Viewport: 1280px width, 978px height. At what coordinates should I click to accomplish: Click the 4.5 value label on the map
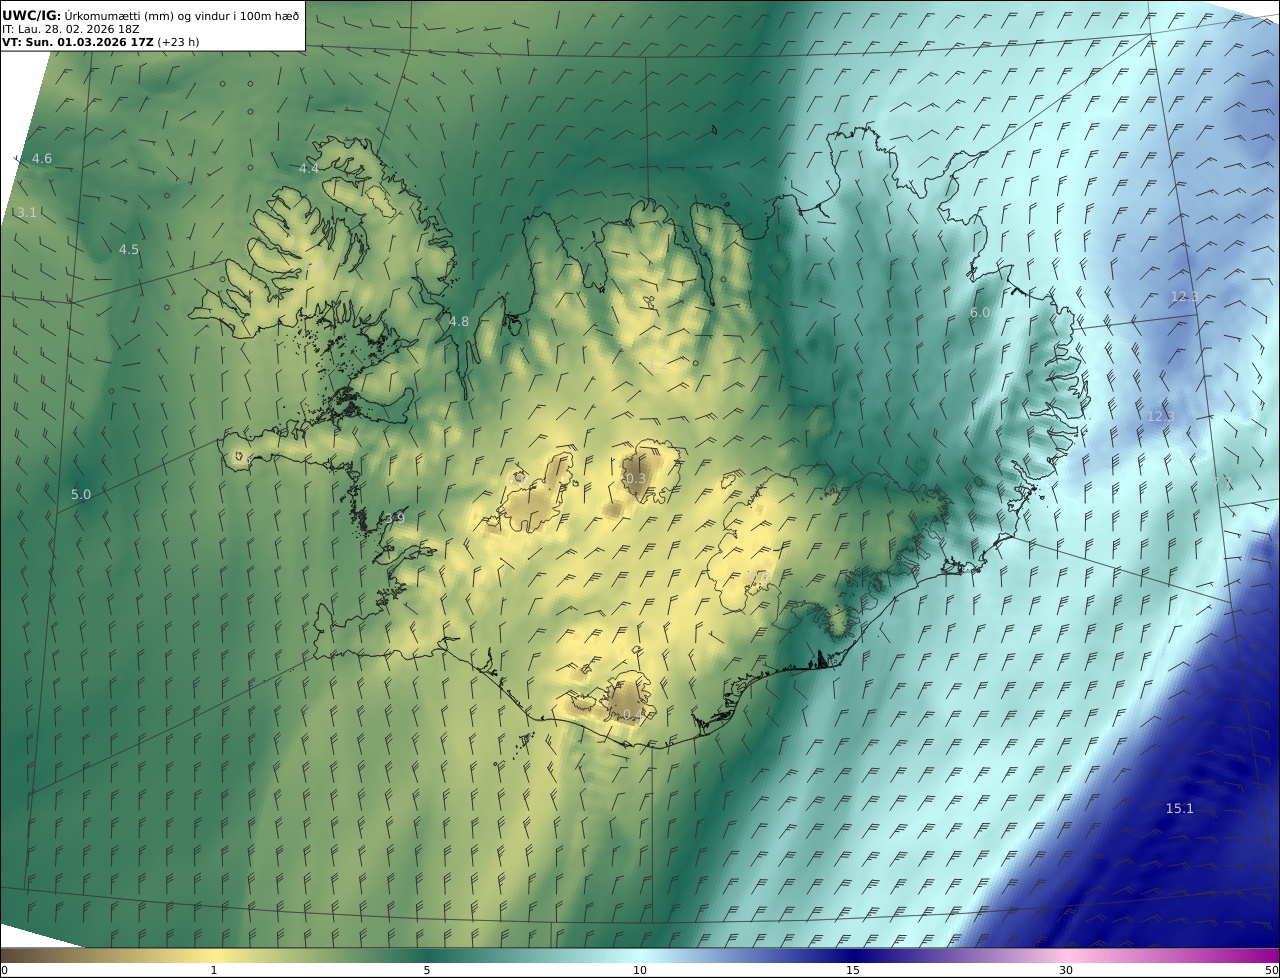click(129, 249)
